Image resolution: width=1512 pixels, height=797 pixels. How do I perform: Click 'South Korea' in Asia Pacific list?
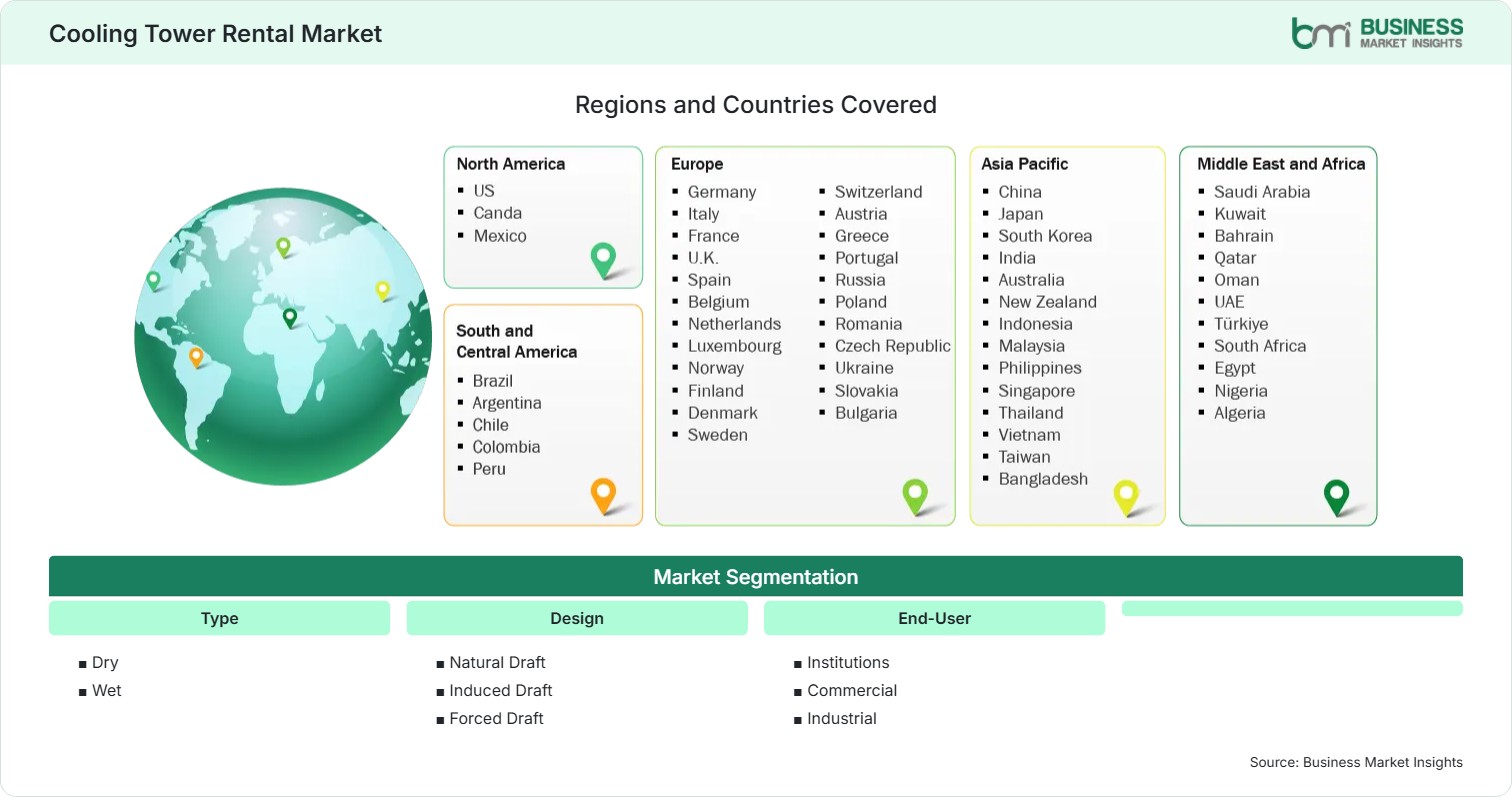click(1045, 235)
